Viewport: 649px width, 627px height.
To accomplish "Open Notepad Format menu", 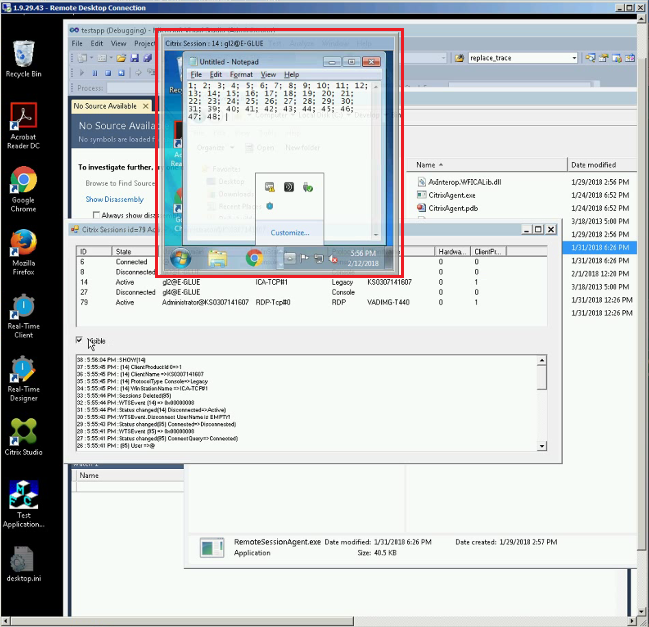I will click(241, 74).
